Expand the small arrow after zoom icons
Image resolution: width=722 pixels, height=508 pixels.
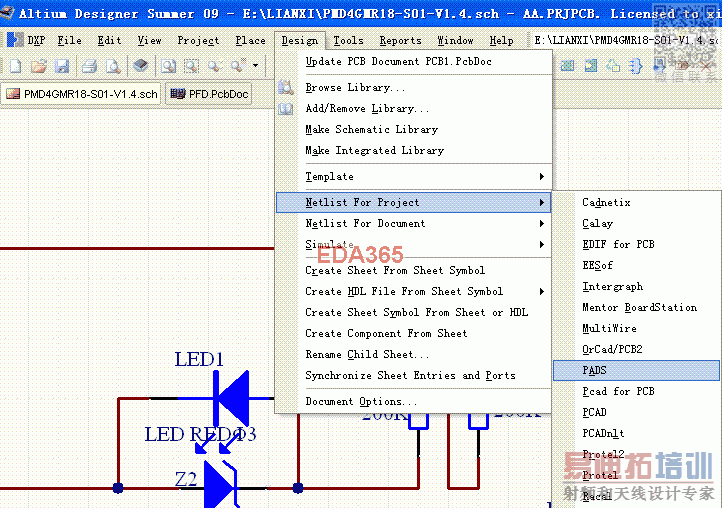coord(256,65)
